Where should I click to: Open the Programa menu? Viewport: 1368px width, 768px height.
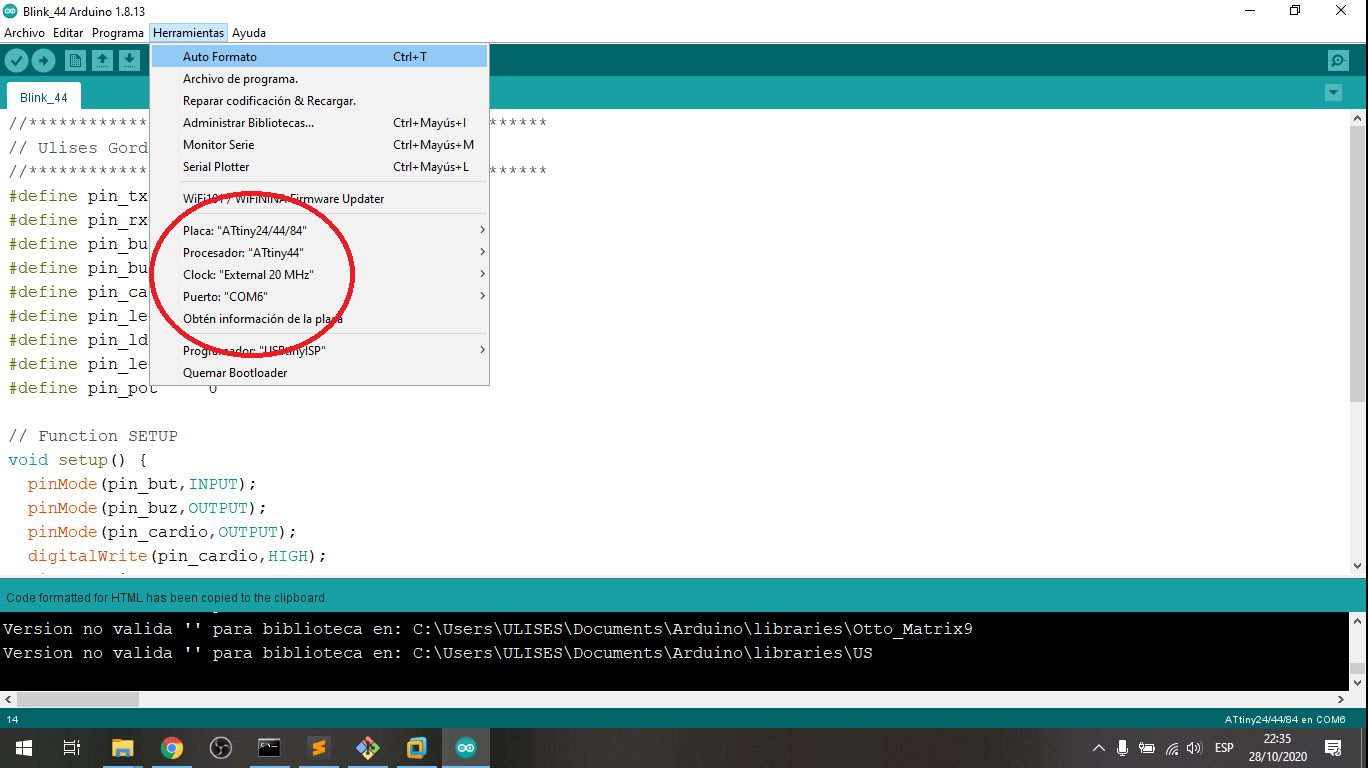118,33
